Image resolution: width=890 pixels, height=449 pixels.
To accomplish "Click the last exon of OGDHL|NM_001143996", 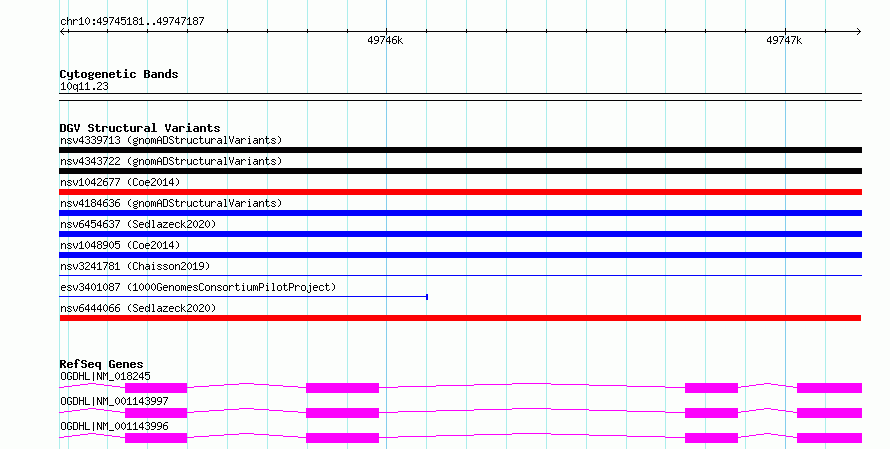I will (x=829, y=438).
